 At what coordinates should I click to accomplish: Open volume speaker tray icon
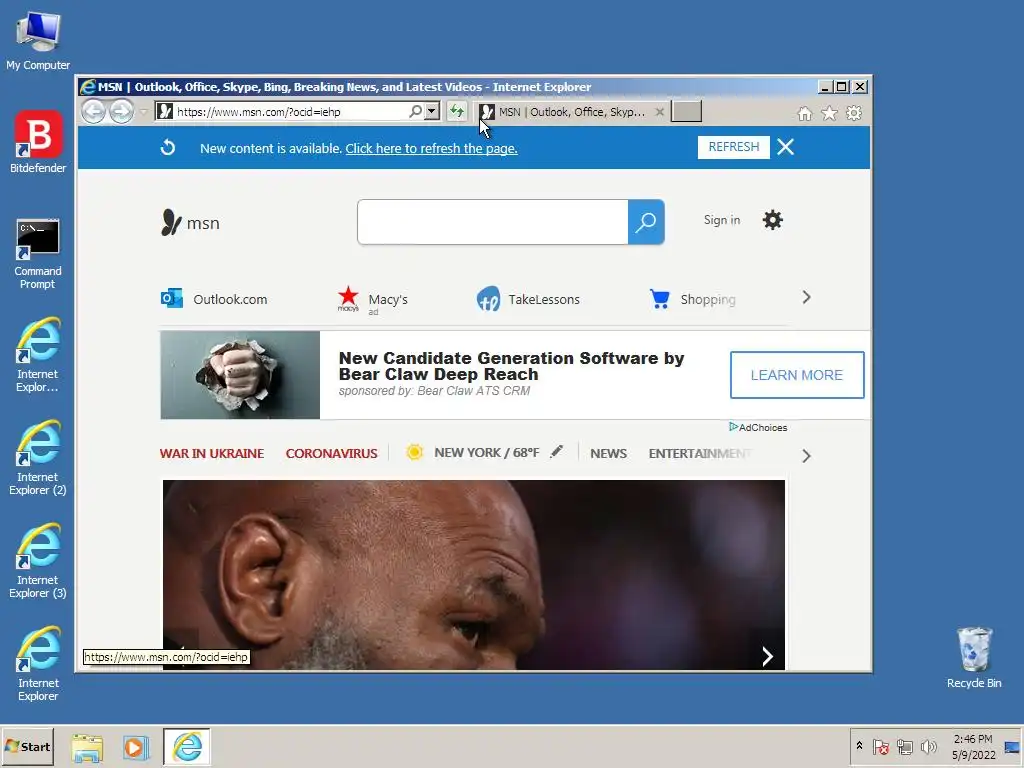(x=928, y=746)
